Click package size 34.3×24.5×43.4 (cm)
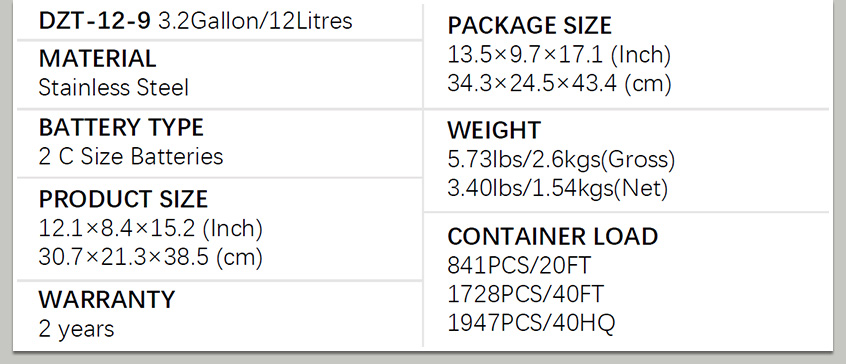The image size is (846, 364). 560,84
